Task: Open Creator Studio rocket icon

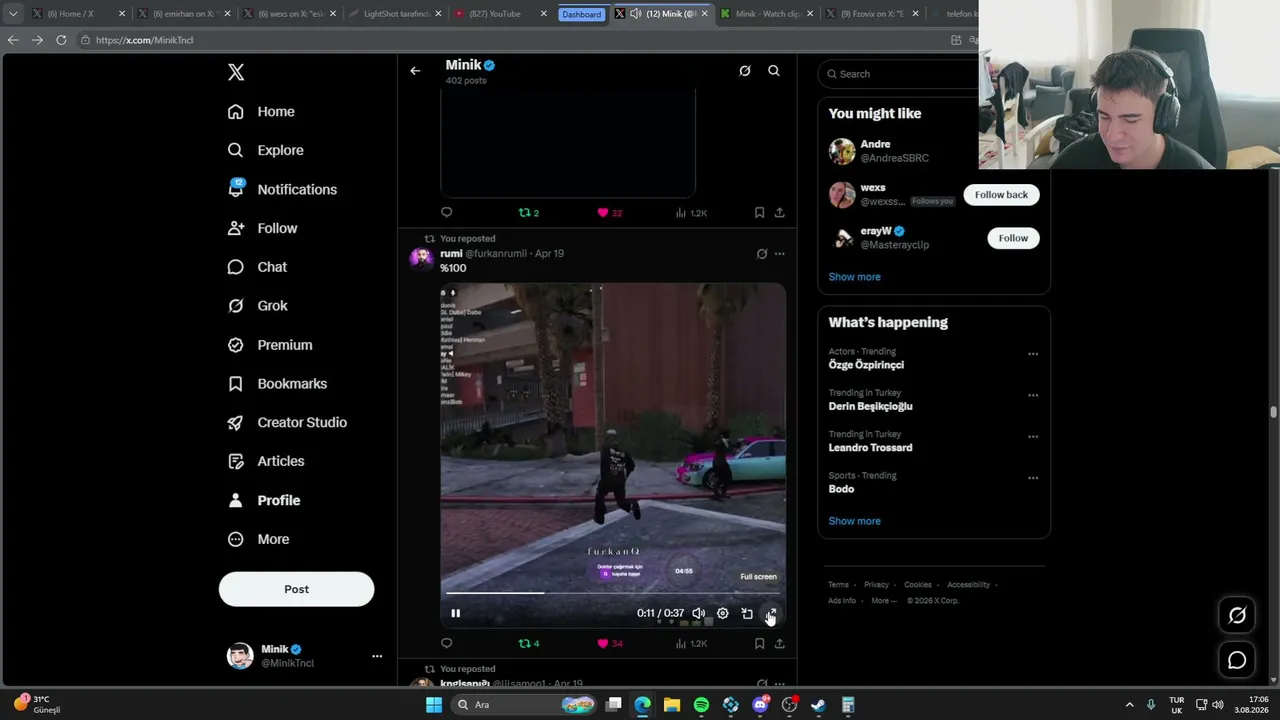Action: tap(236, 423)
